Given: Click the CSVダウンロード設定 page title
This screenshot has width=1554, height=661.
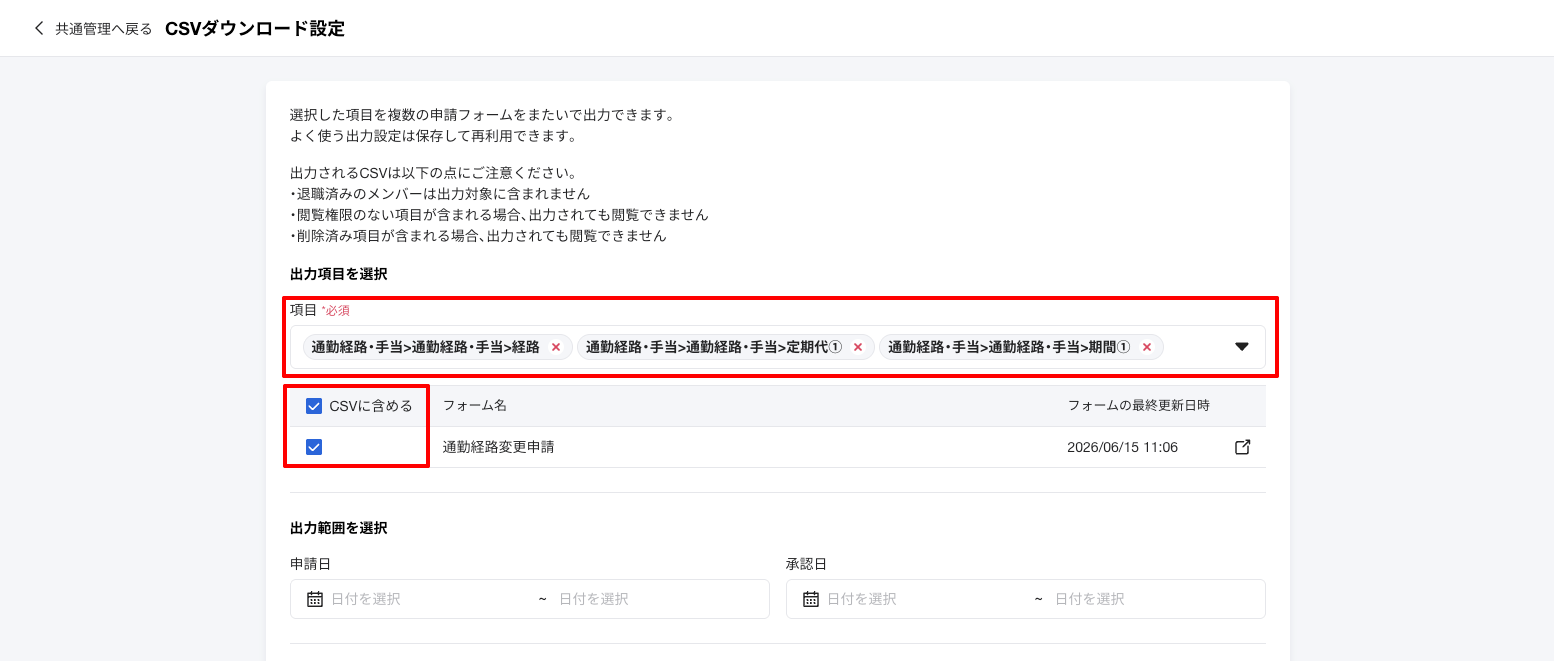Looking at the screenshot, I should pyautogui.click(x=255, y=28).
